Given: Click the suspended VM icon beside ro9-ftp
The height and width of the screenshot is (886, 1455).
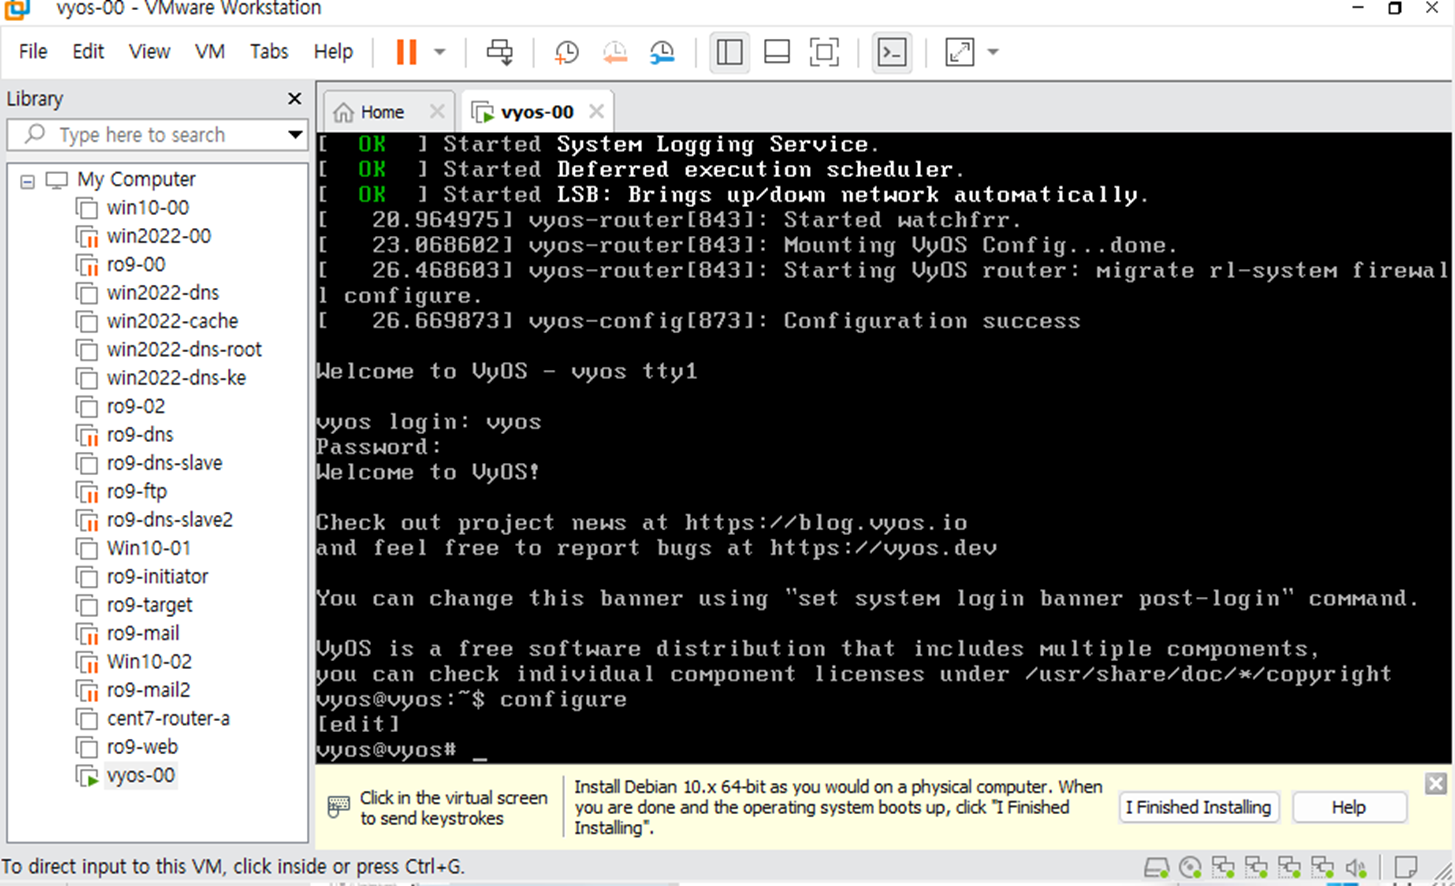Looking at the screenshot, I should [88, 492].
